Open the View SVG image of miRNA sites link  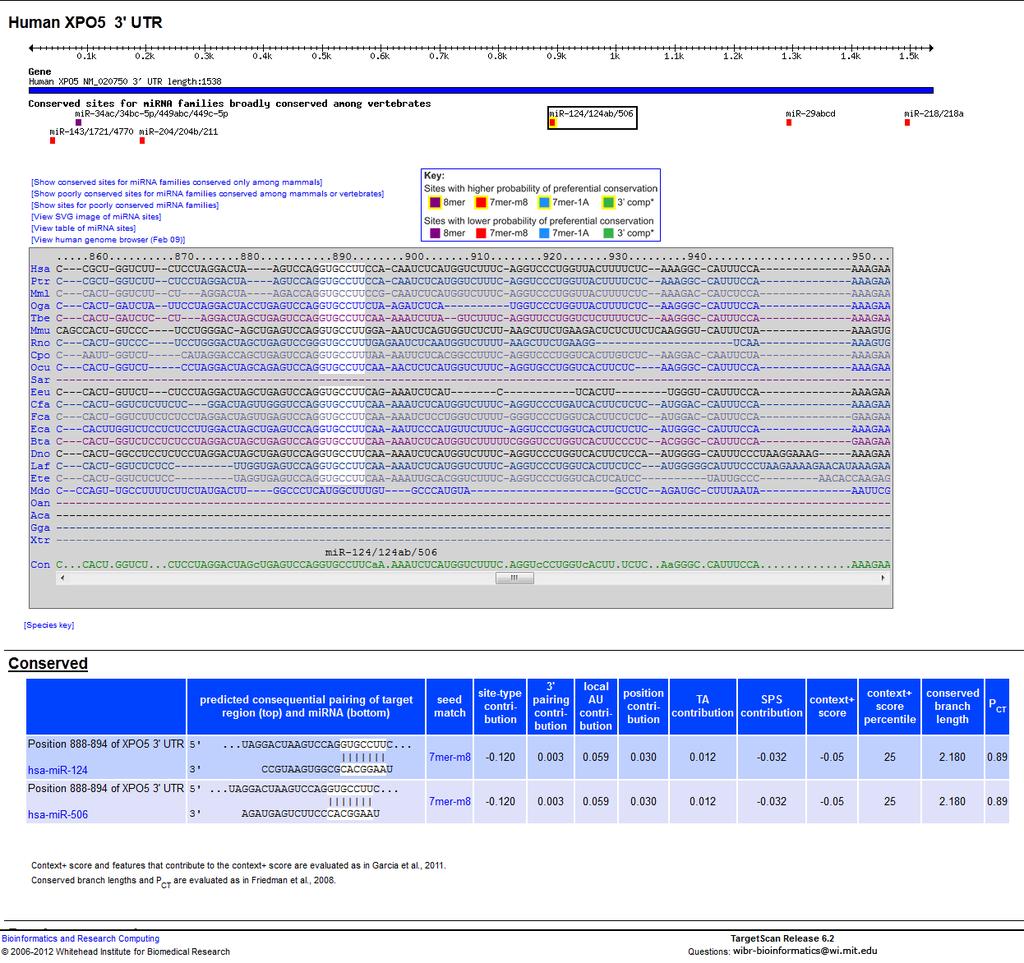click(97, 217)
